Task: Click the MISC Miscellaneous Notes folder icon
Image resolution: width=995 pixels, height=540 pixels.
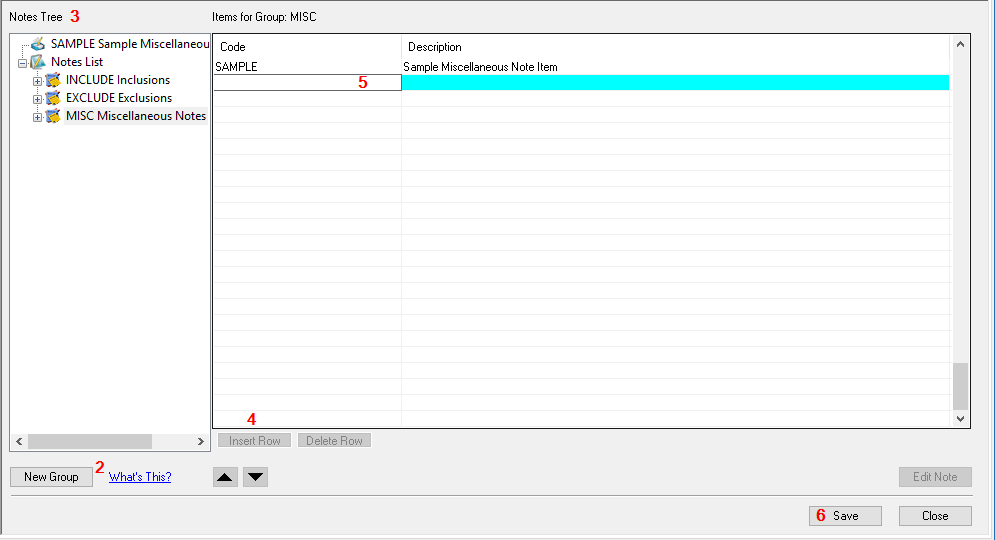Action: point(53,116)
